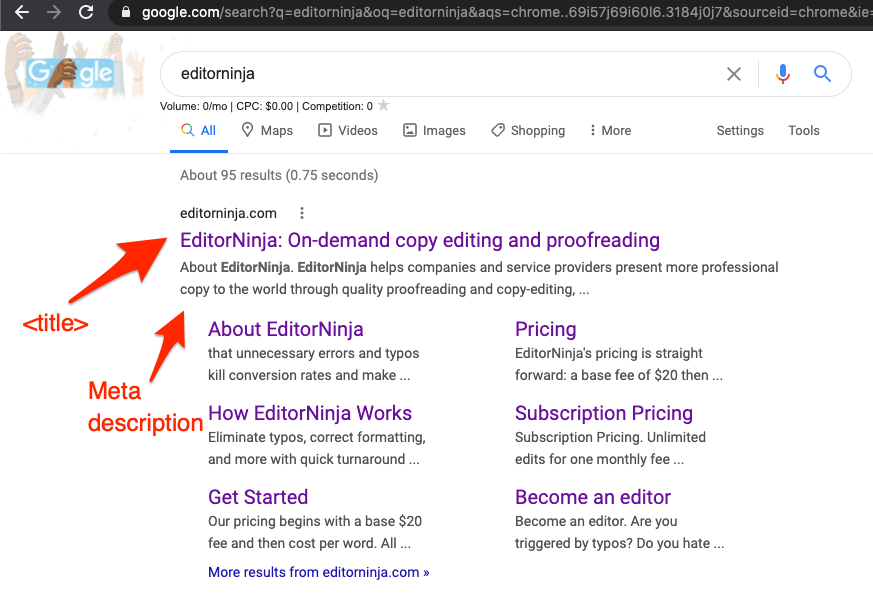This screenshot has height=599, width=873.
Task: Open the Become an editor sitelink
Action: point(593,497)
